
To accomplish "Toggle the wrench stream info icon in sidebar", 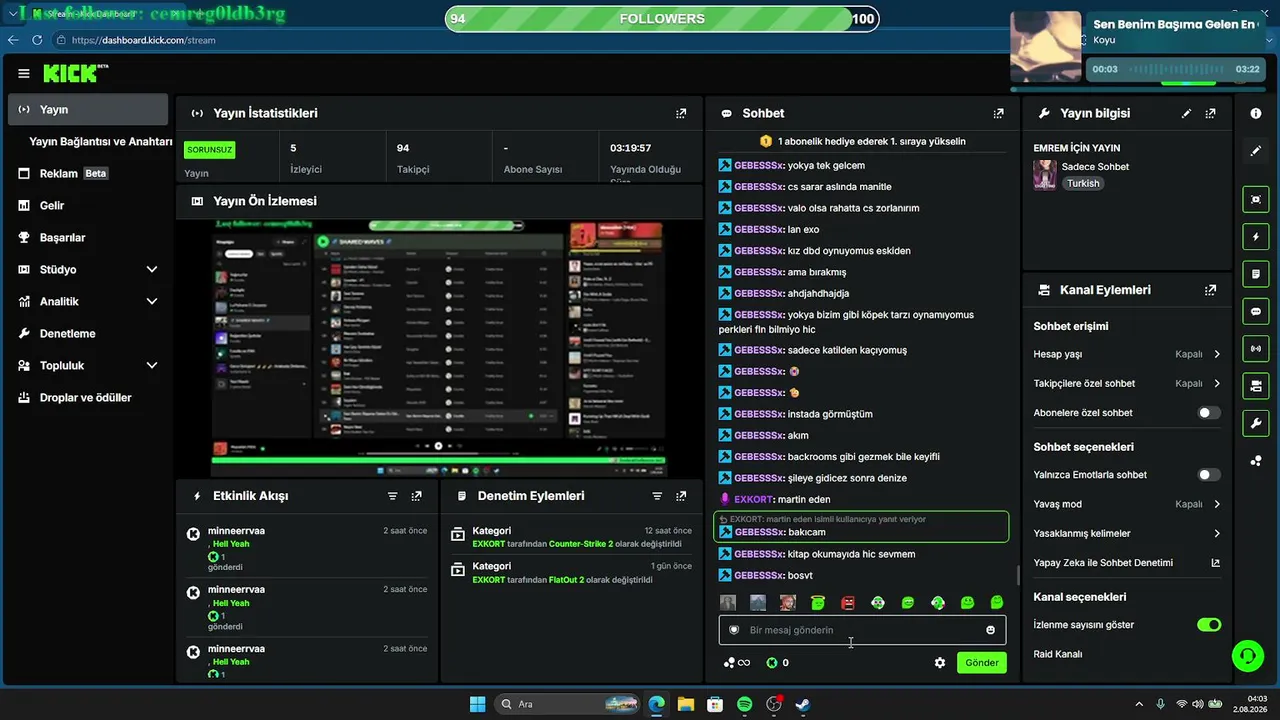I will tap(1256, 423).
